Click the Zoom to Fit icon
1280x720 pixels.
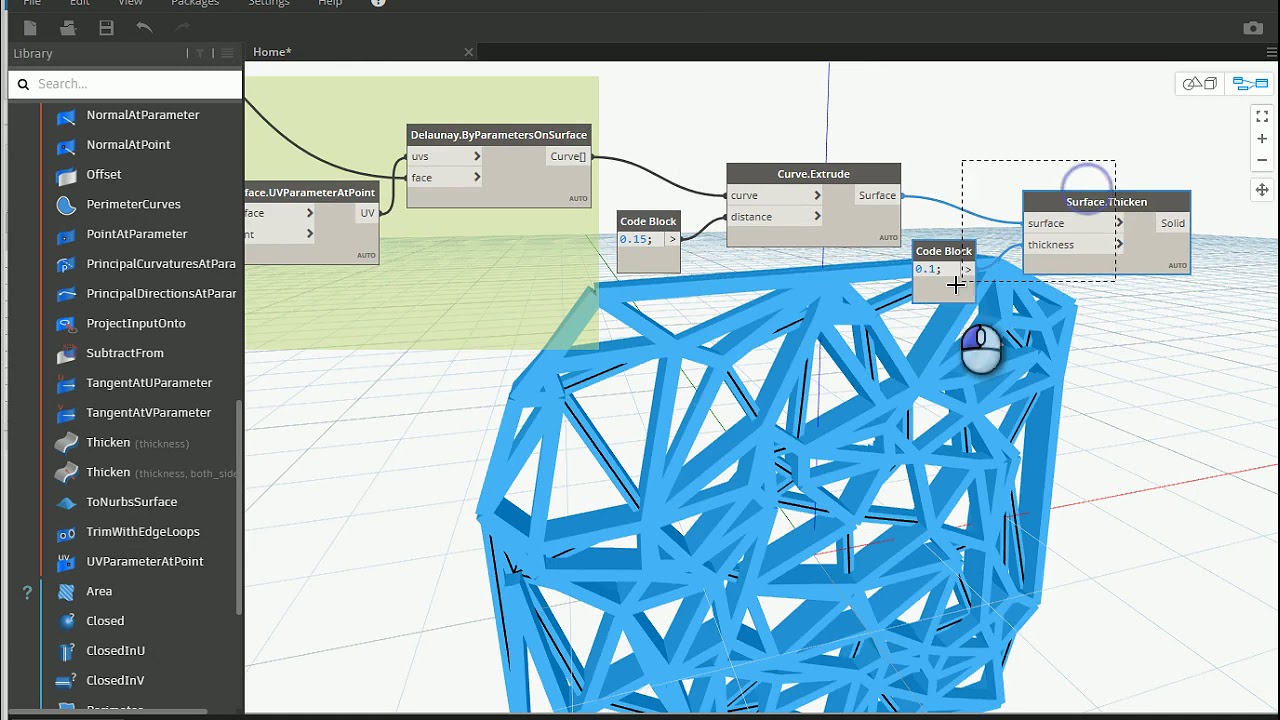(x=1262, y=117)
